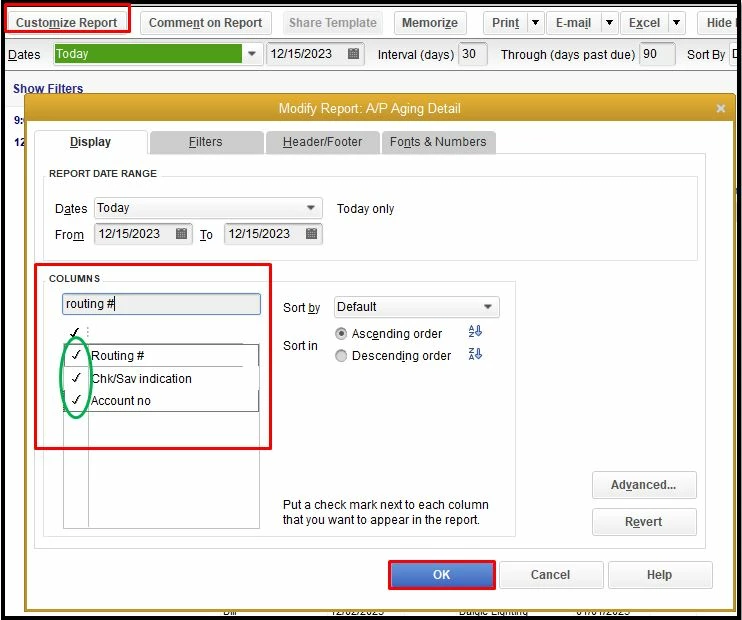This screenshot has height=620, width=742.
Task: Click the Z-A descending sort icon
Action: 475,354
